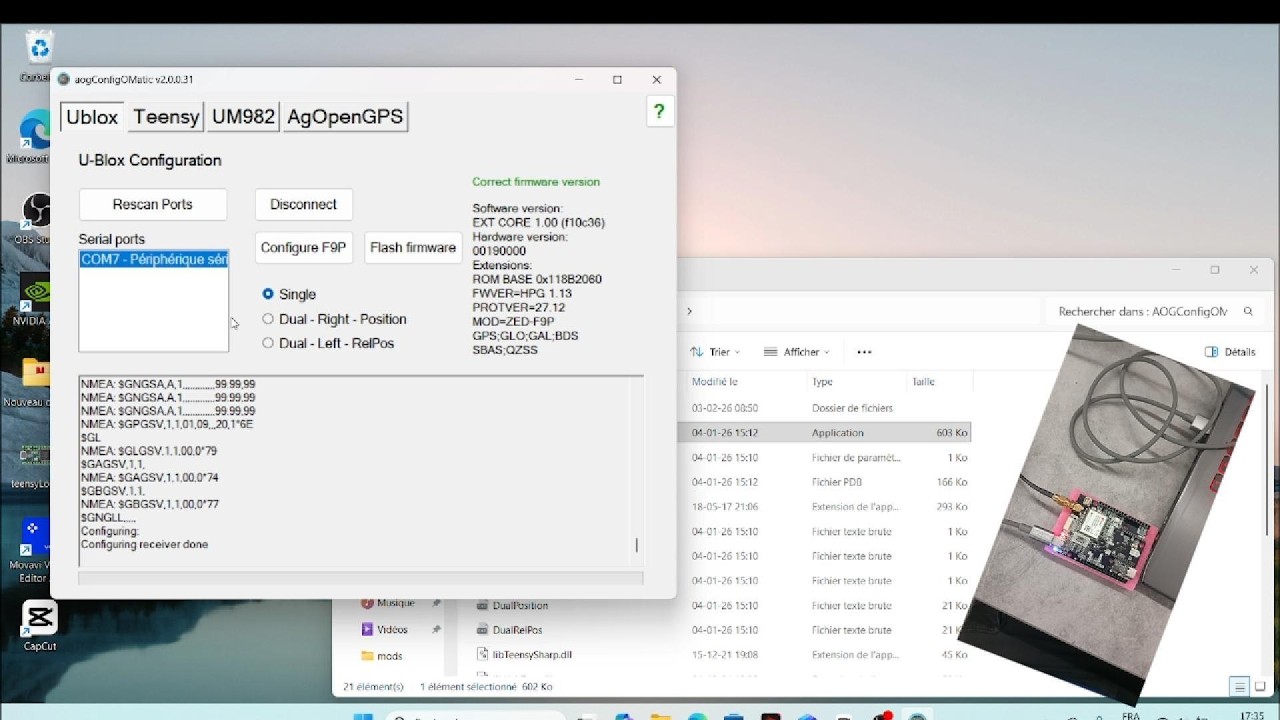Open Musique folder in Explorer sidebar
The width and height of the screenshot is (1280, 720).
395,604
